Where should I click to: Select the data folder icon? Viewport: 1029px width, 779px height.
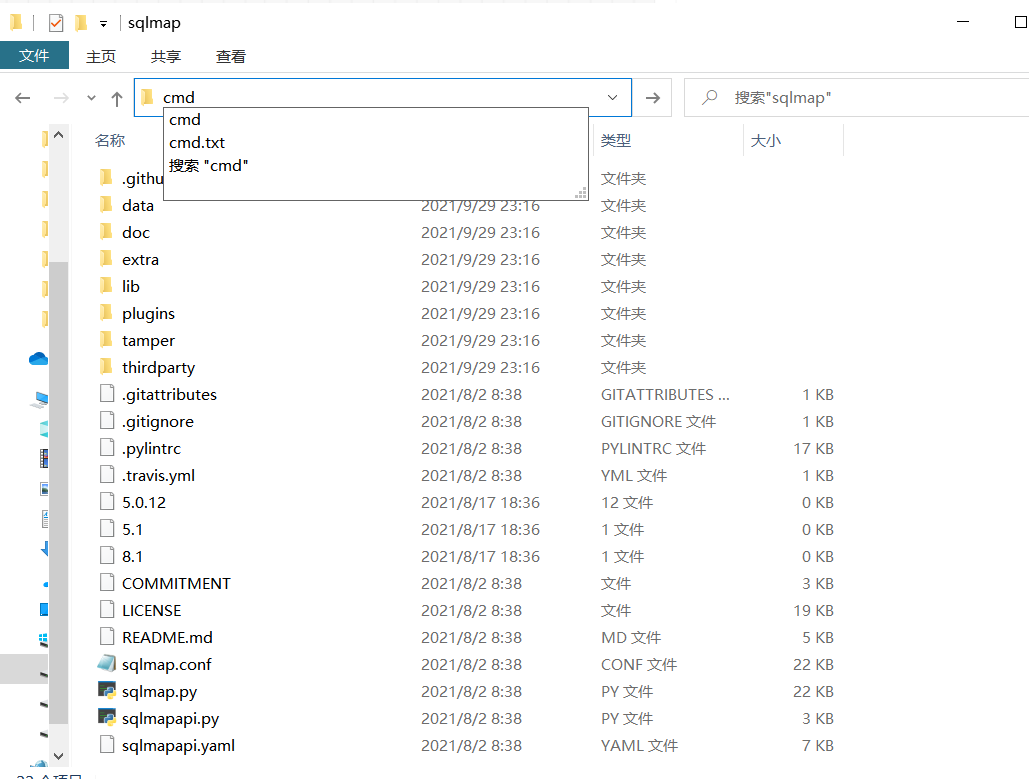click(x=106, y=205)
